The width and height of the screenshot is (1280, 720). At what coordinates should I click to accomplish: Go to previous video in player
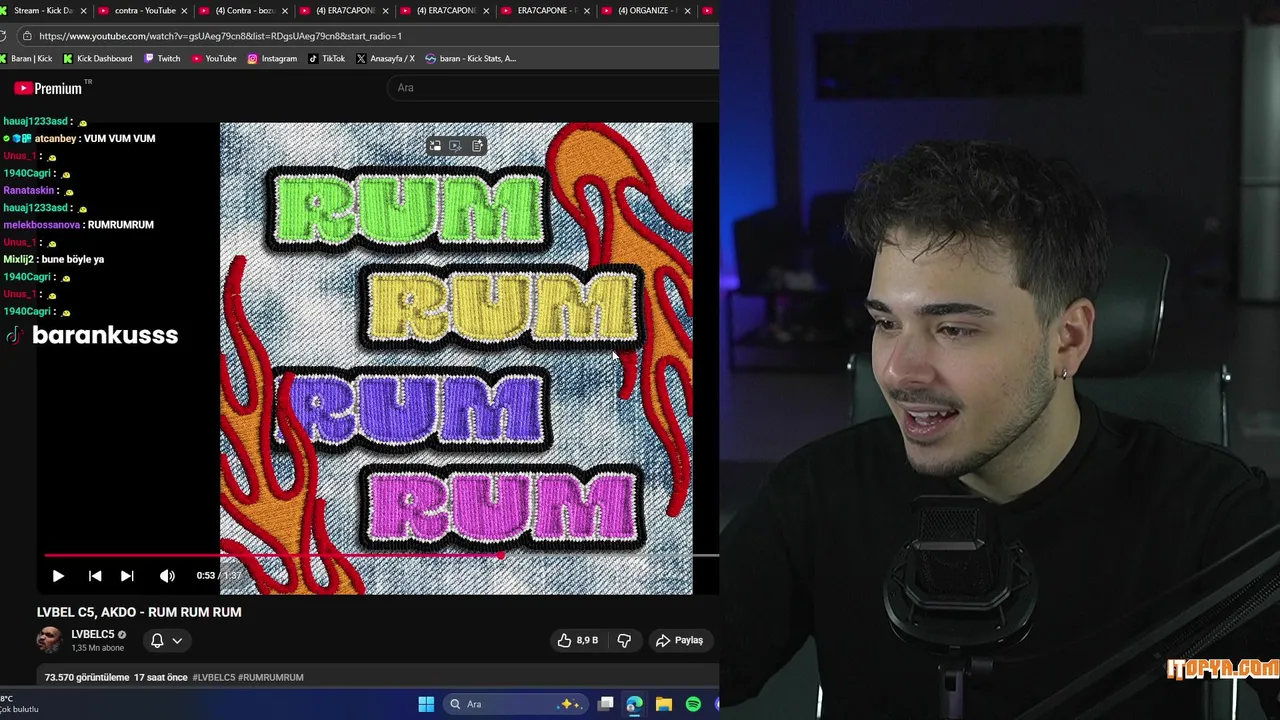(95, 576)
